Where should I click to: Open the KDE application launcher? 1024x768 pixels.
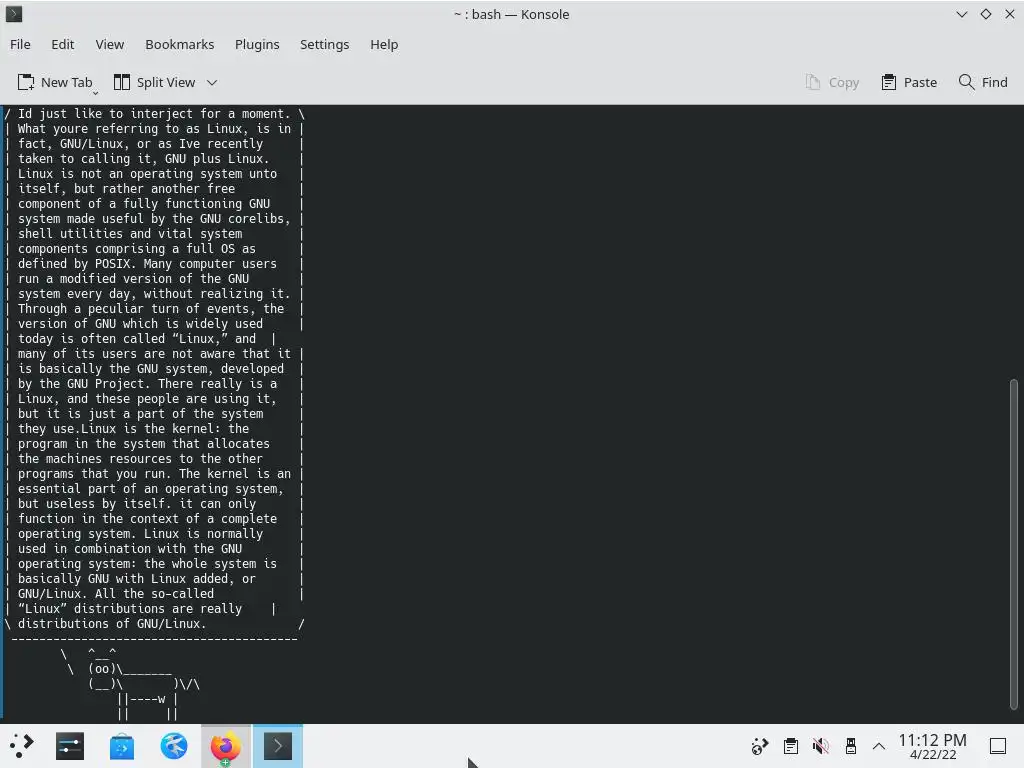[21, 746]
